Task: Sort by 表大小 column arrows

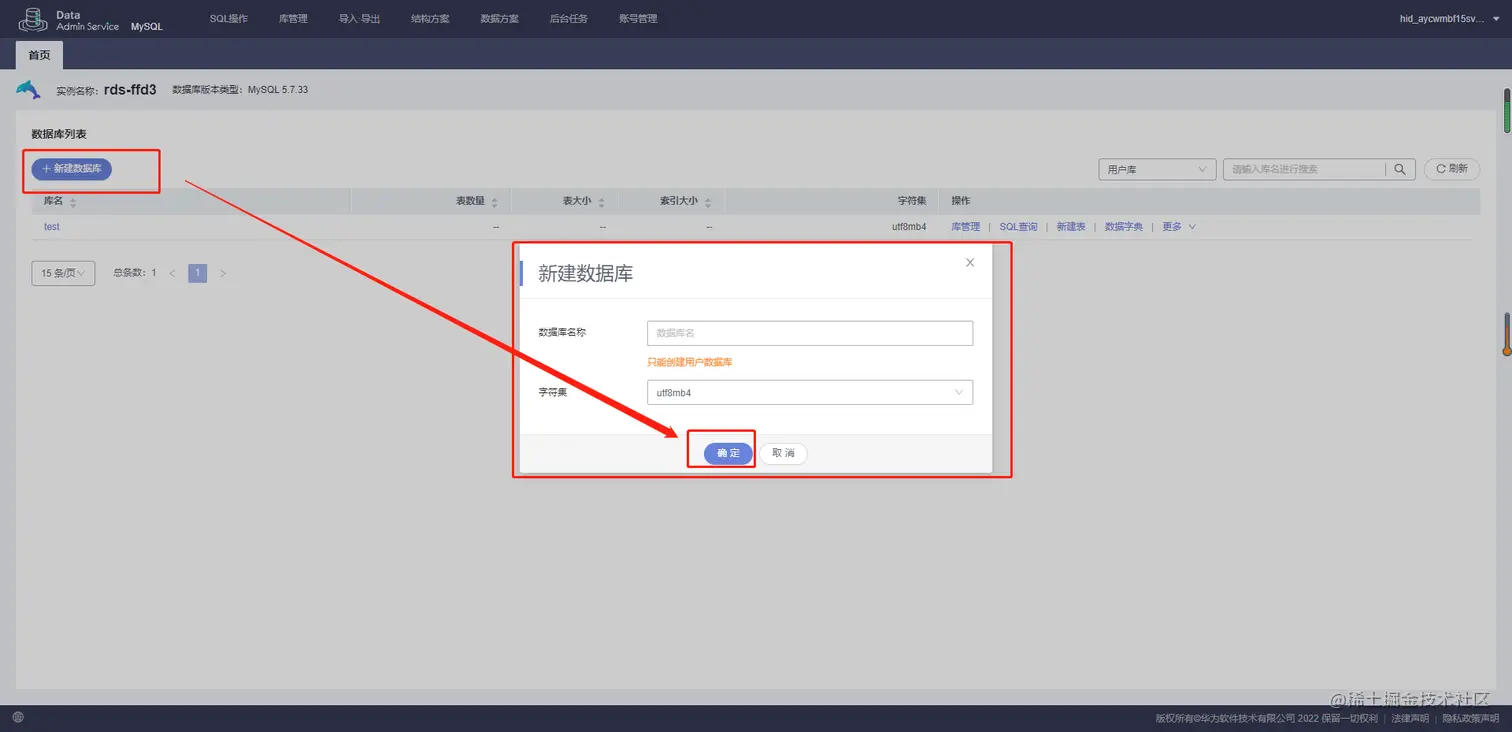Action: pyautogui.click(x=600, y=202)
